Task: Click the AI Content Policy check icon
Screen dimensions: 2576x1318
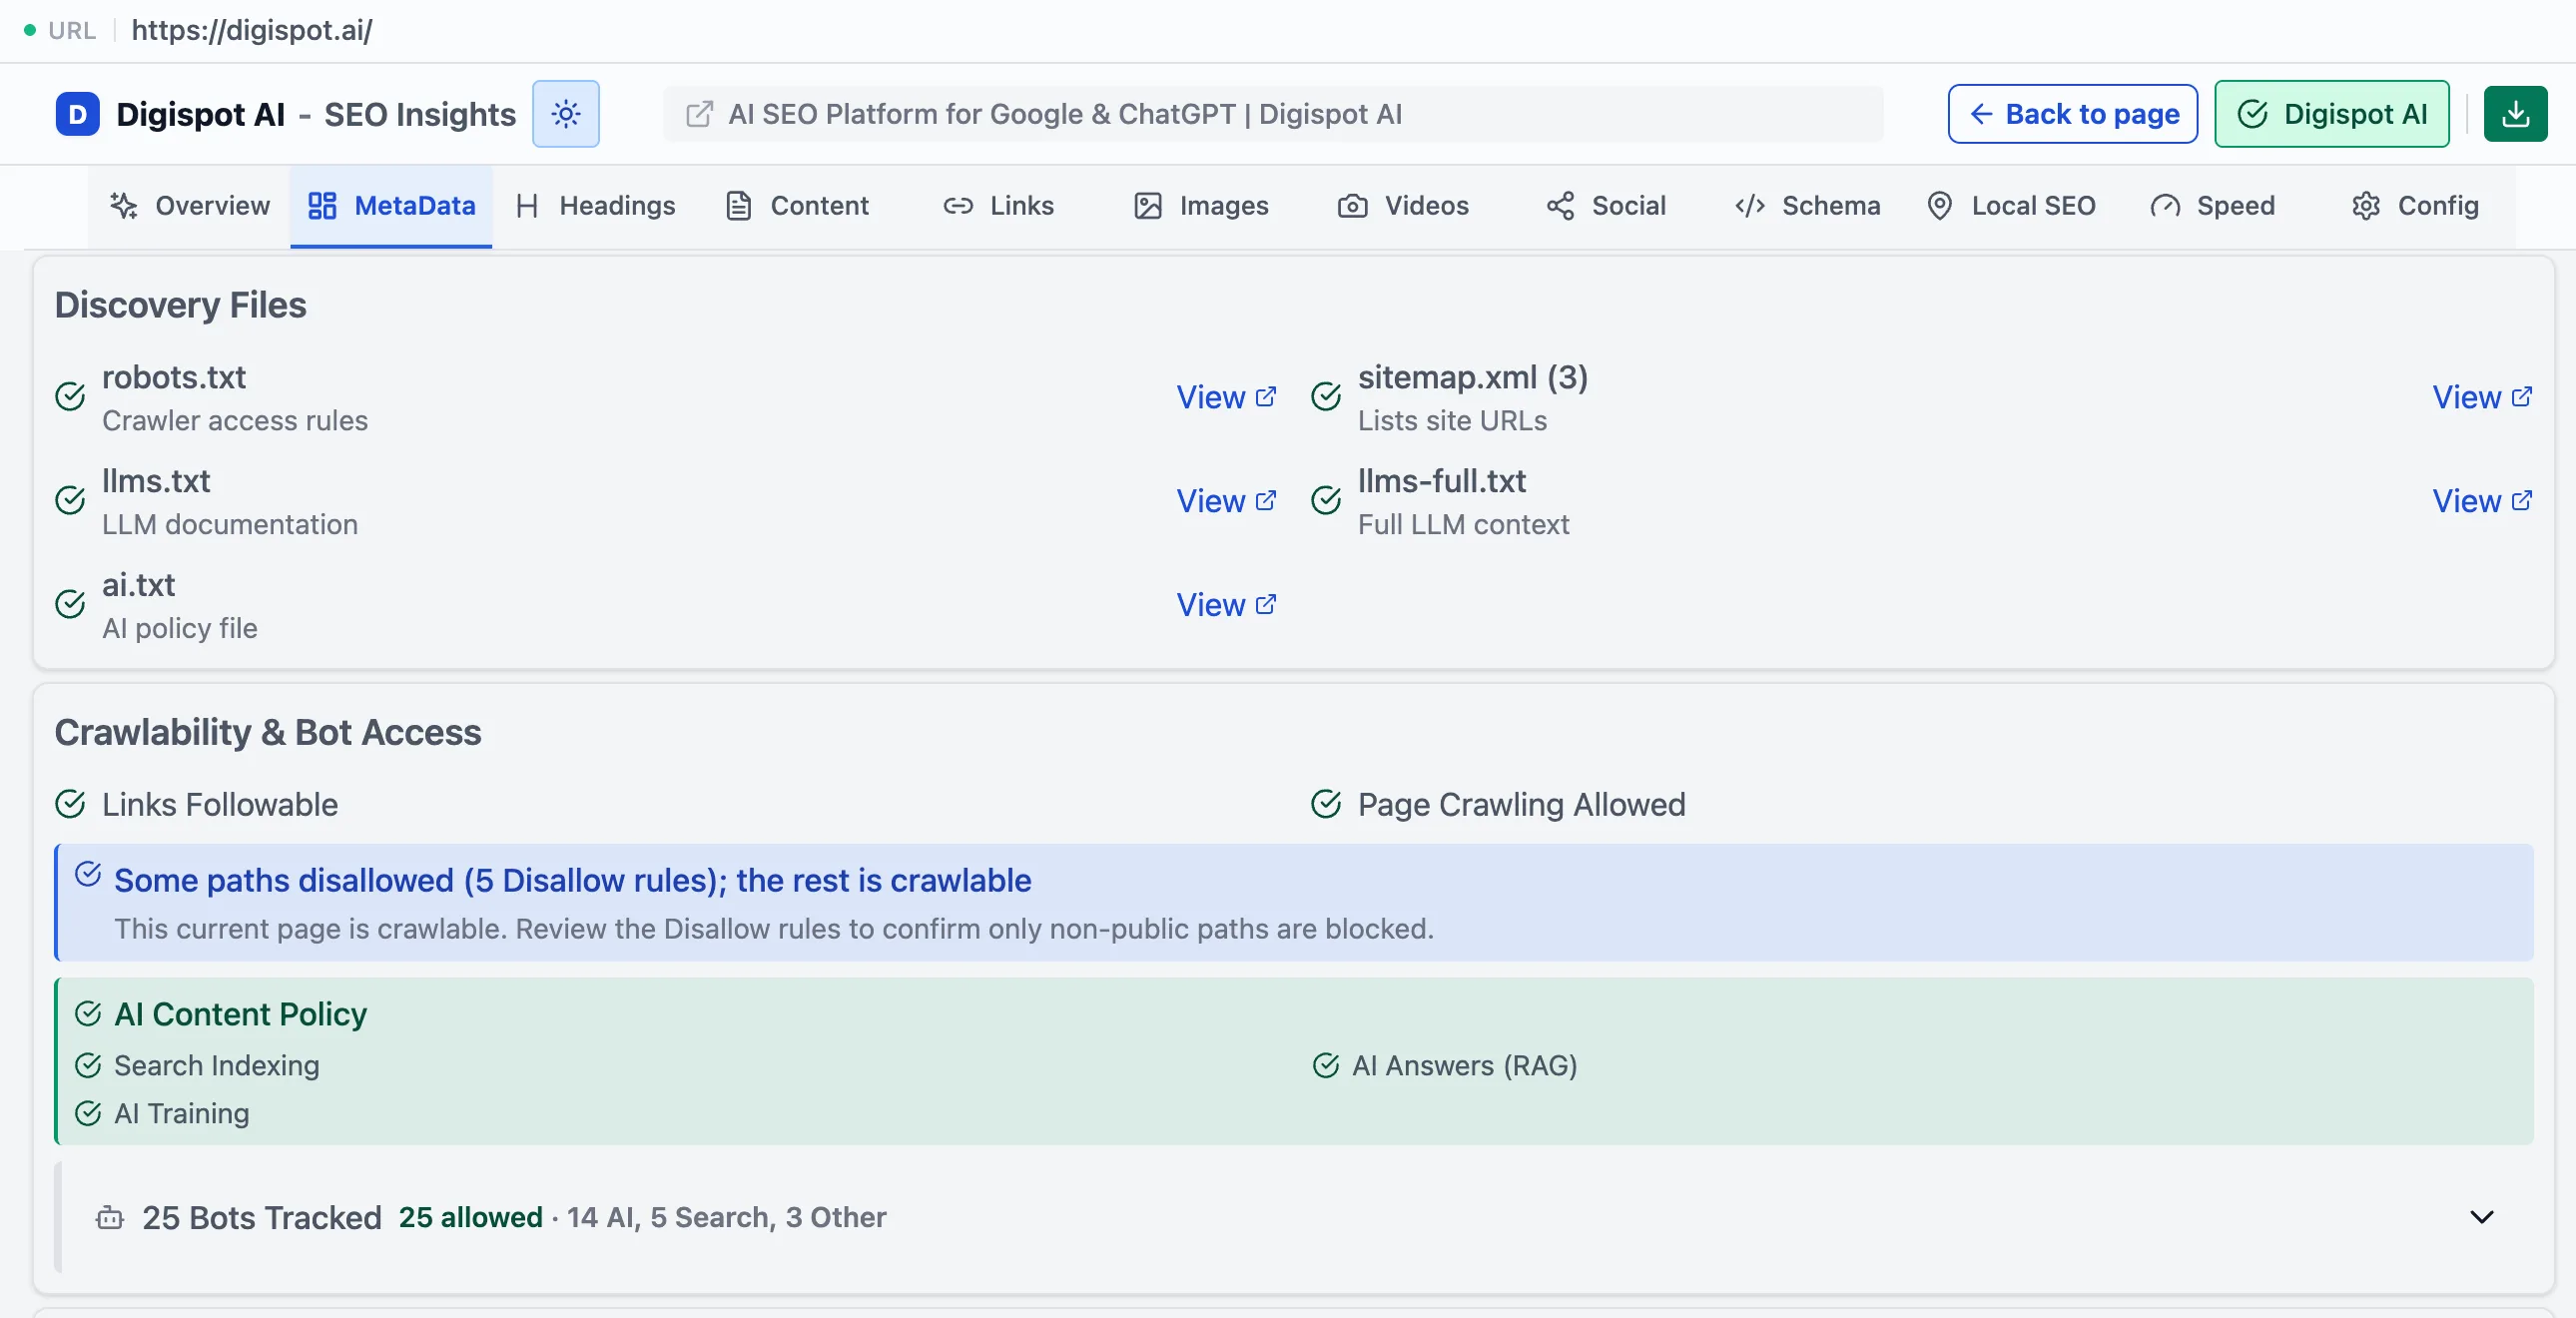Action: click(x=88, y=1014)
